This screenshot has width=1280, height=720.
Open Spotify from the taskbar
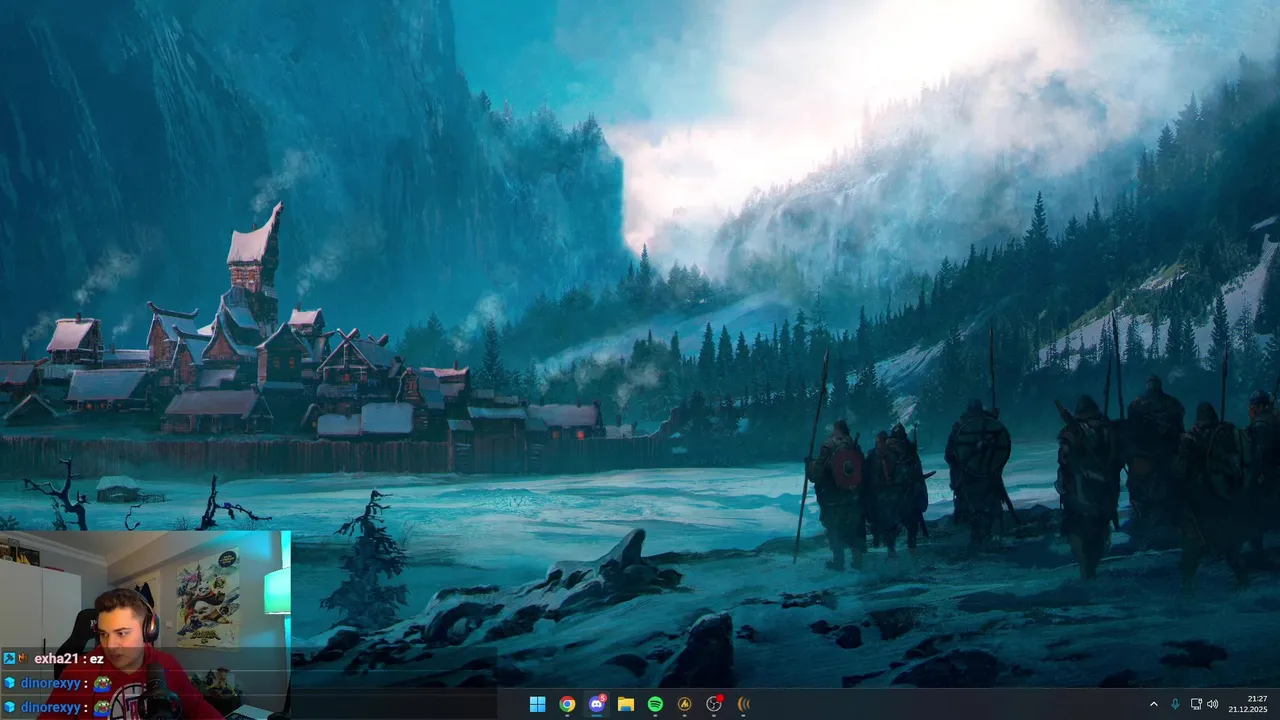pyautogui.click(x=655, y=704)
